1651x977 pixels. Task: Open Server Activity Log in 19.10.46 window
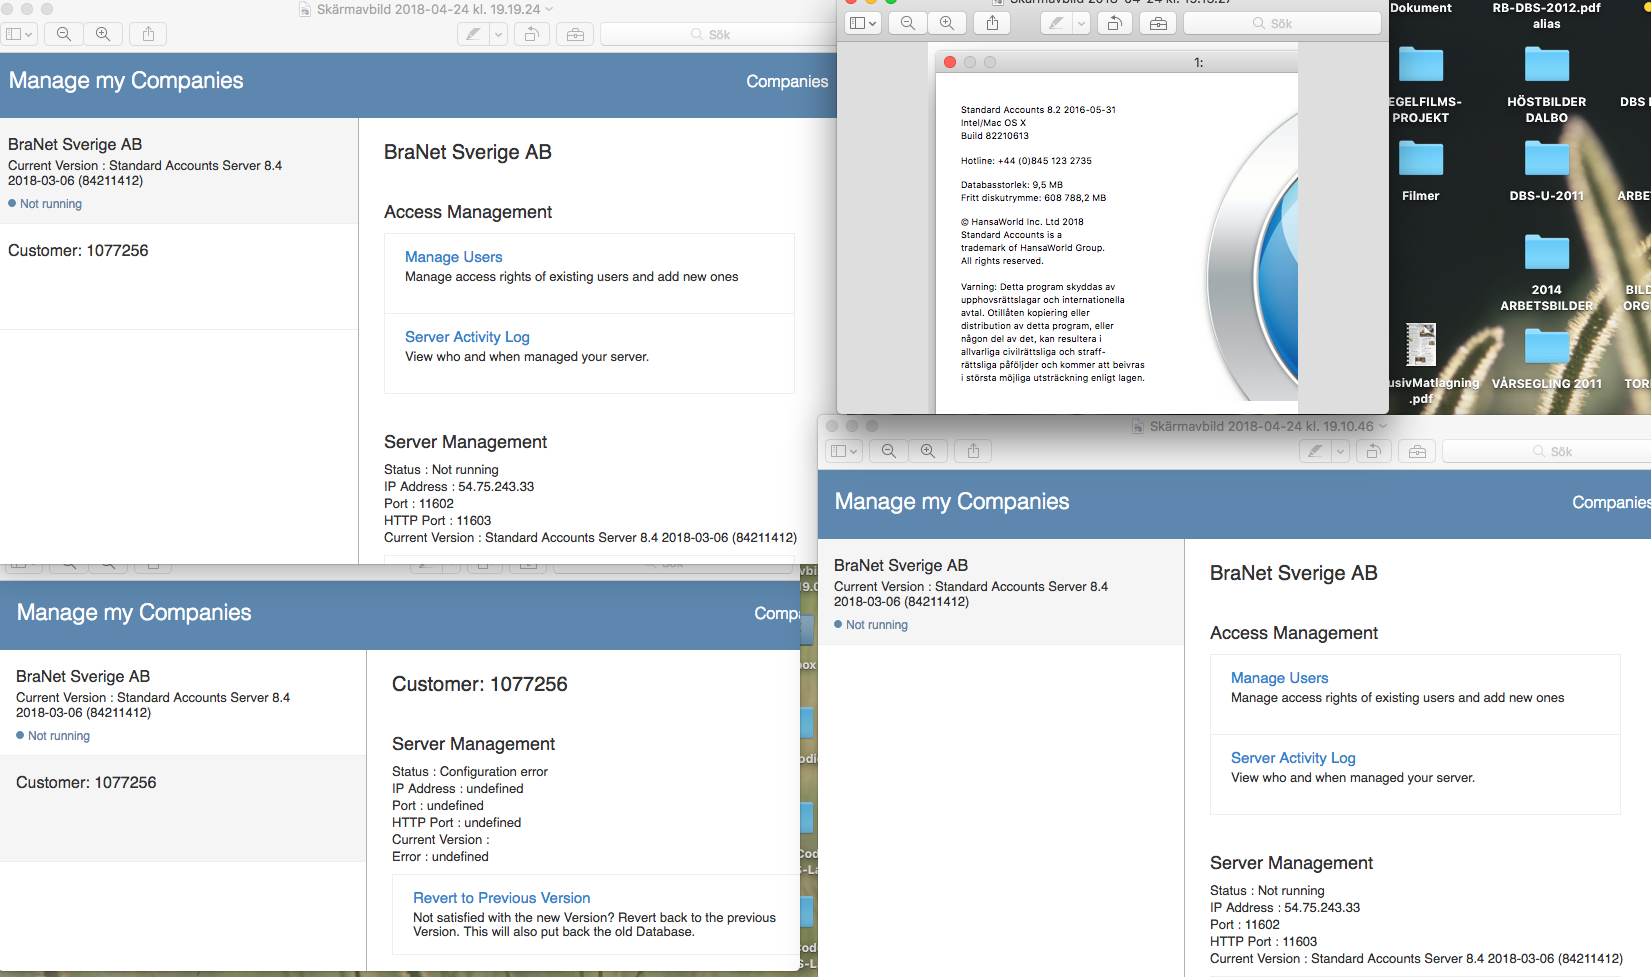tap(1293, 758)
